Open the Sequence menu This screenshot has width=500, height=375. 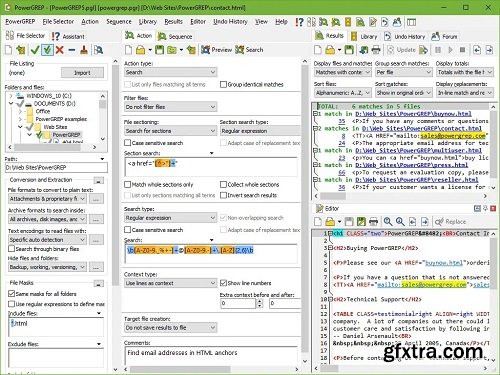(x=119, y=22)
